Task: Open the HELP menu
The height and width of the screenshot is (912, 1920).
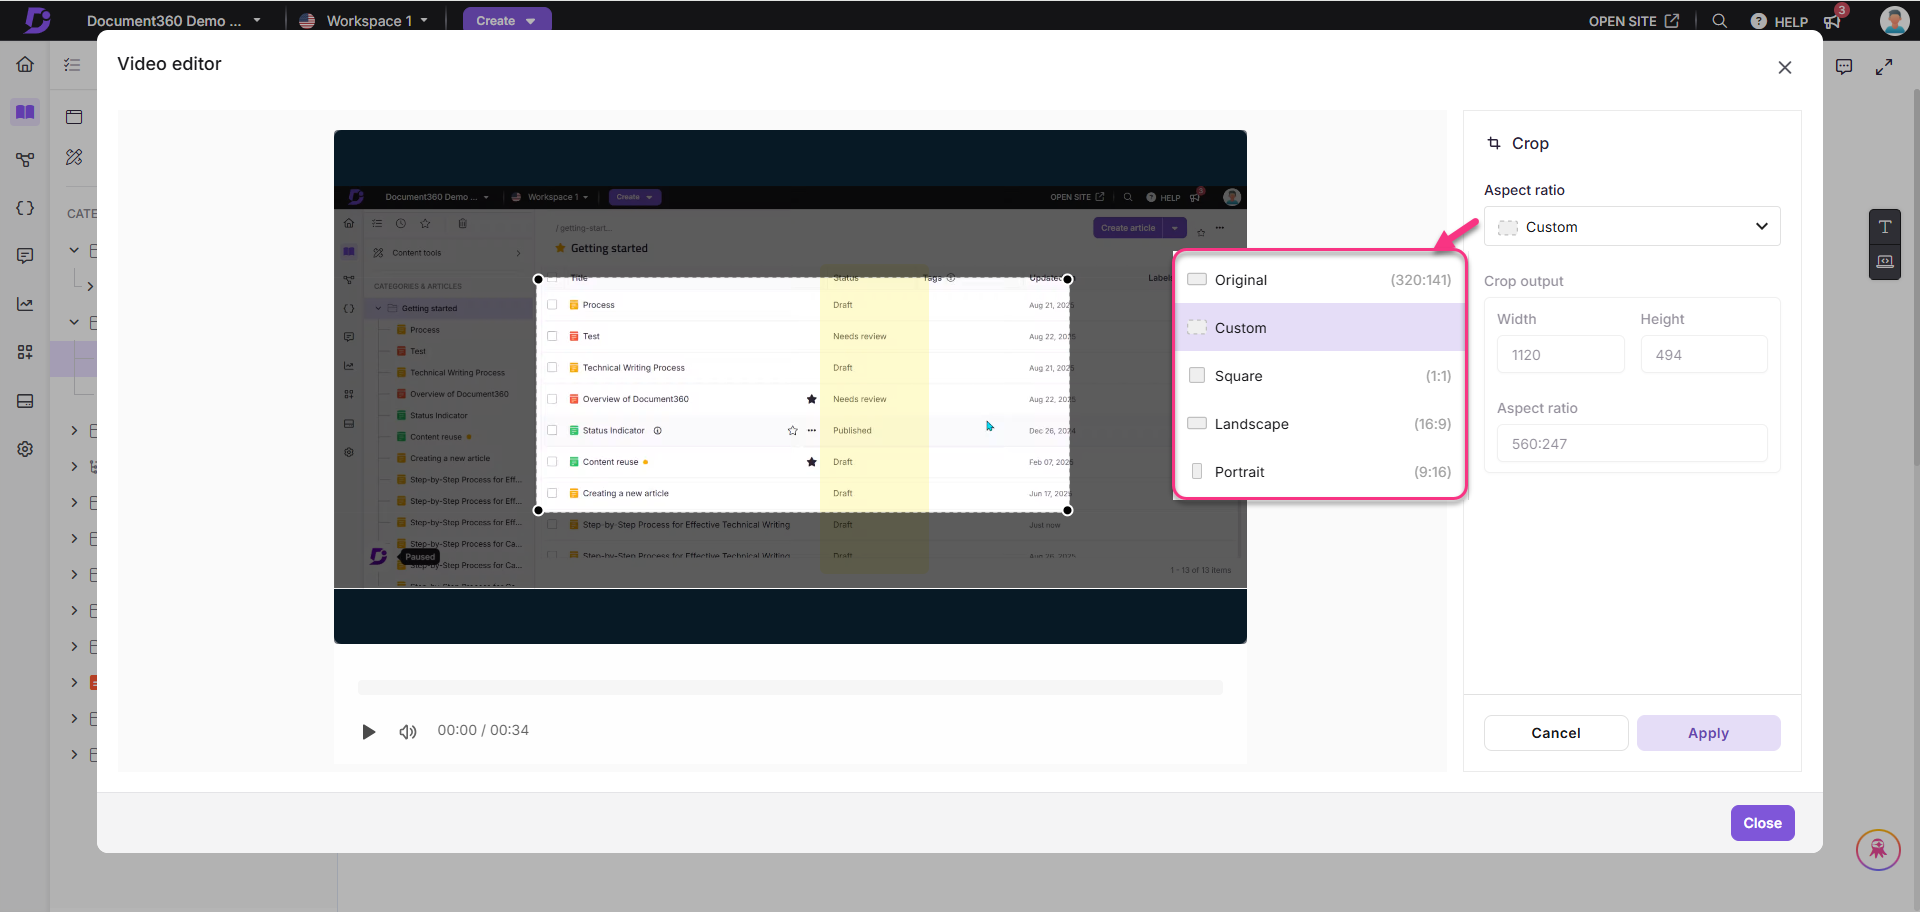Action: click(x=1779, y=21)
